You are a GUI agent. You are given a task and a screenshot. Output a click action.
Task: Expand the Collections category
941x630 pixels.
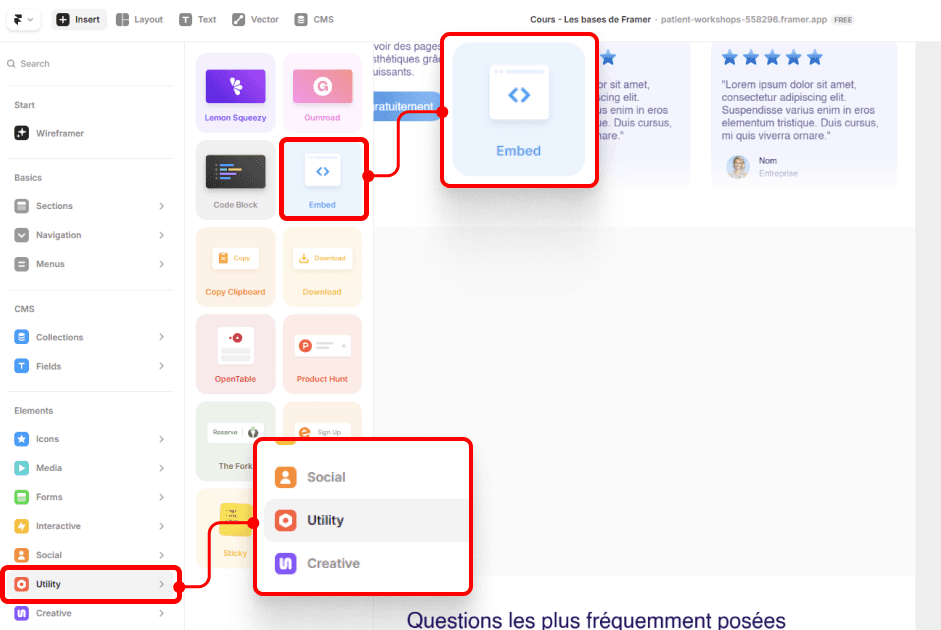[x=90, y=337]
